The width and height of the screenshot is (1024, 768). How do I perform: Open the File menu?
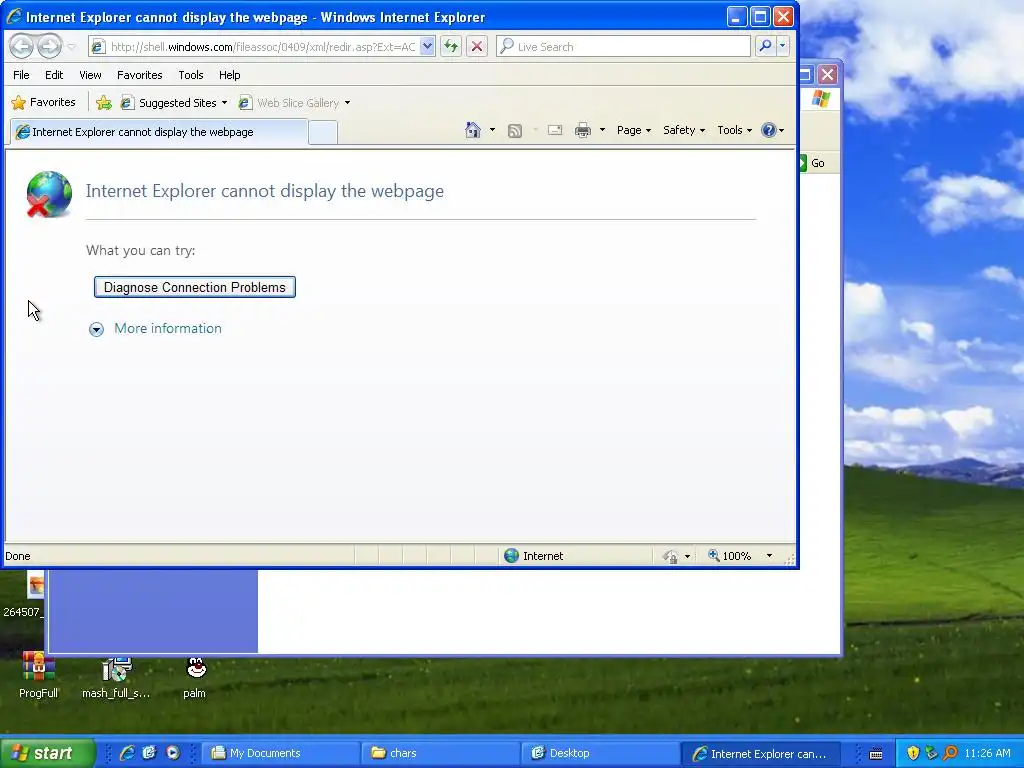21,75
